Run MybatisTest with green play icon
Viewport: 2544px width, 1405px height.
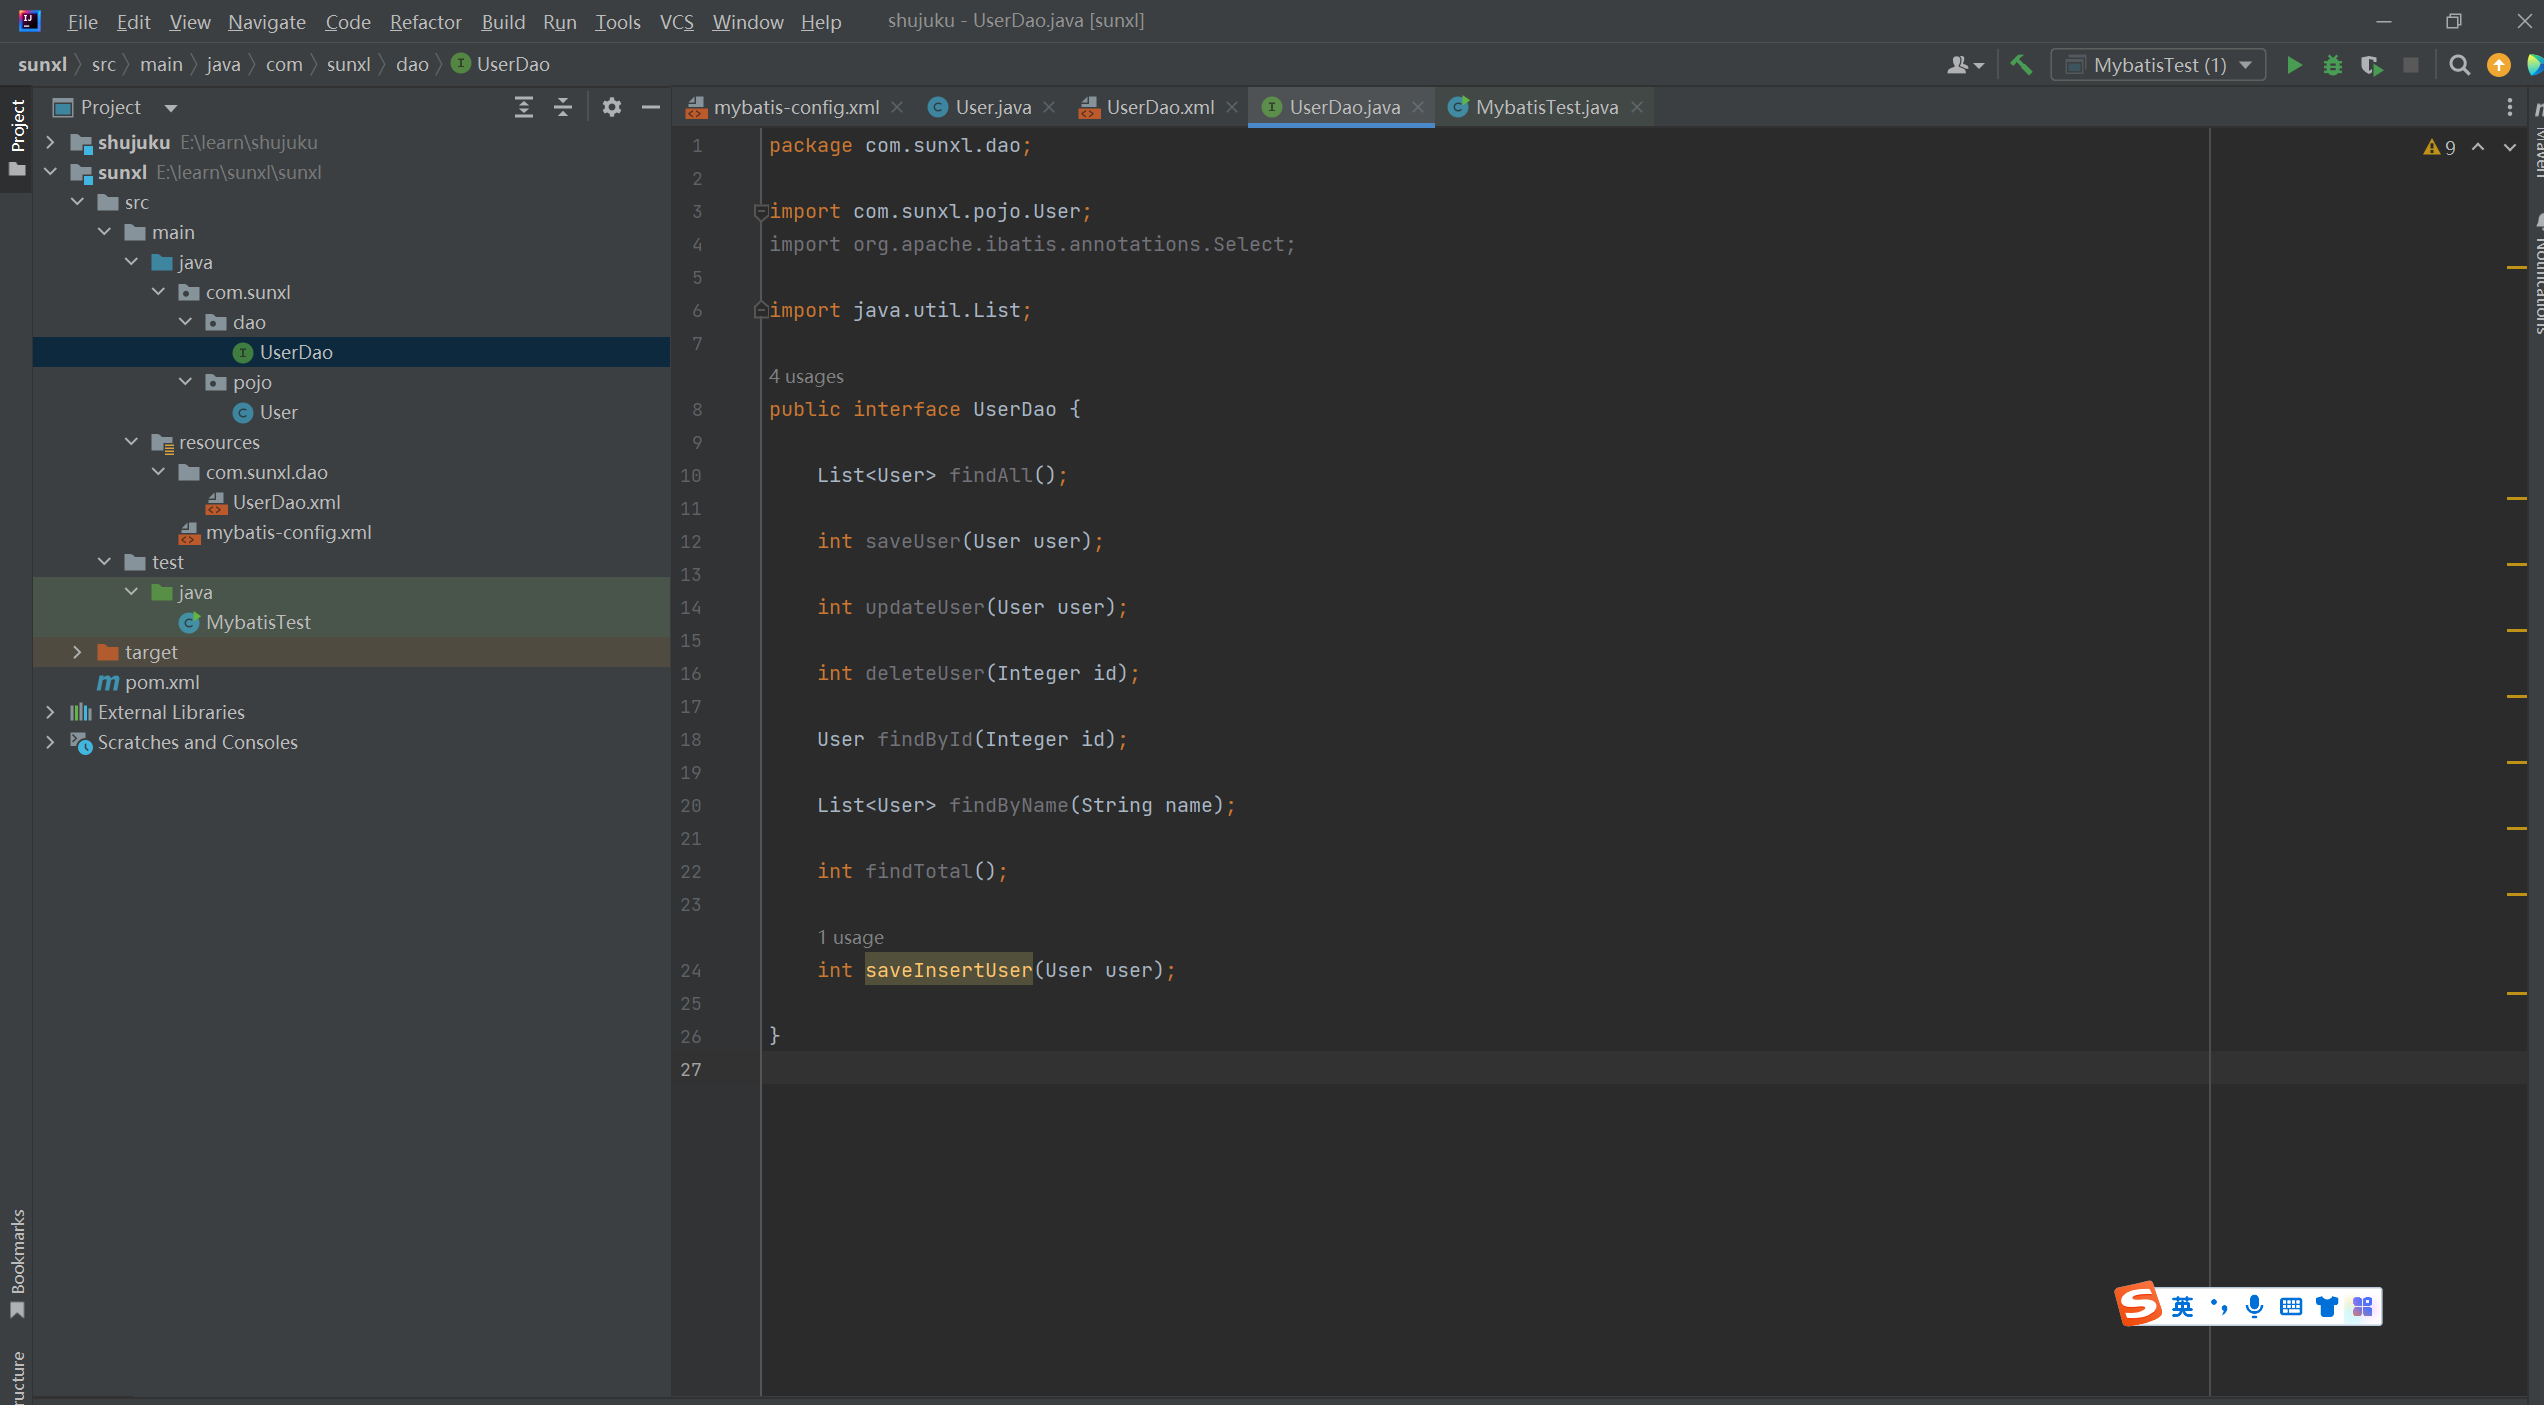click(2294, 65)
